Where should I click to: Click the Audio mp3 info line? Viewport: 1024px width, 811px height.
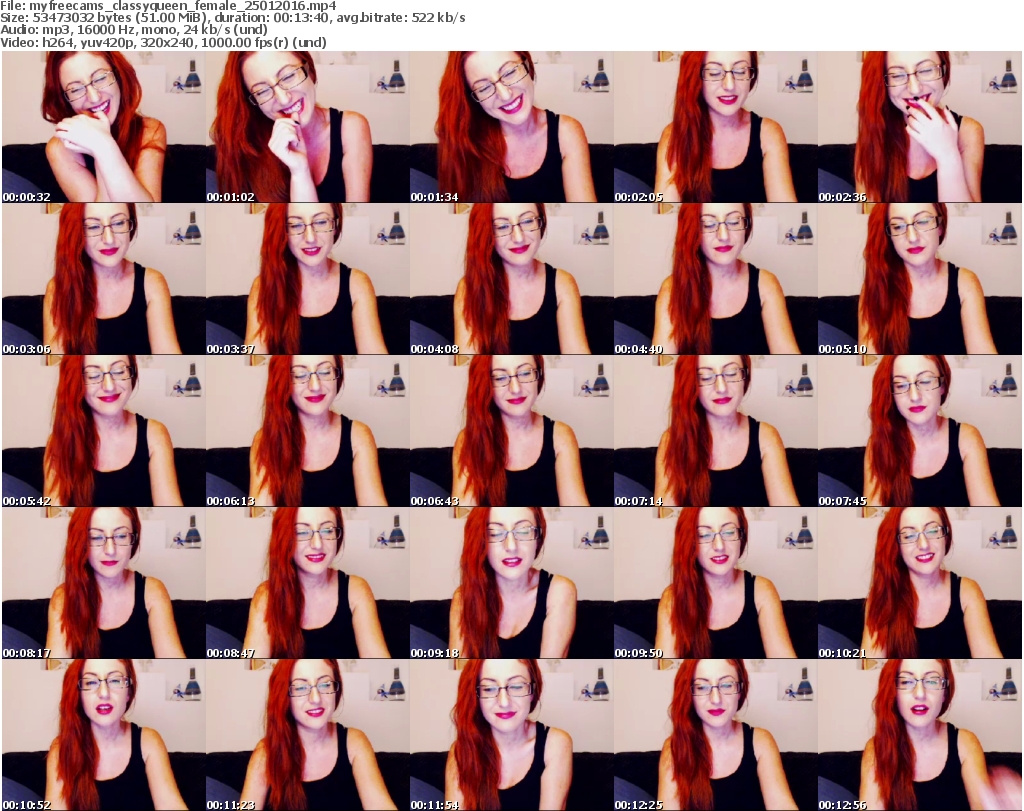coord(134,30)
